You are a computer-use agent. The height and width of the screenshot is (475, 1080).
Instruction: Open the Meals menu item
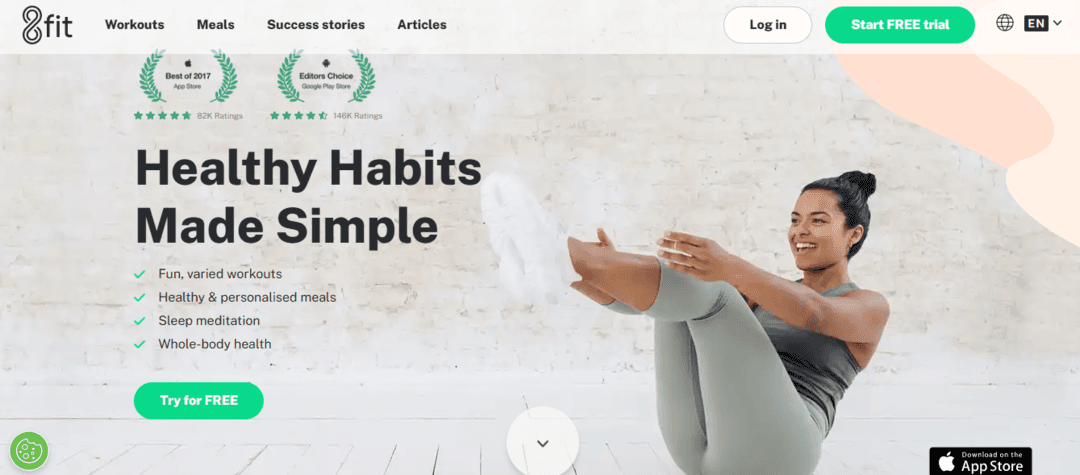click(x=216, y=25)
